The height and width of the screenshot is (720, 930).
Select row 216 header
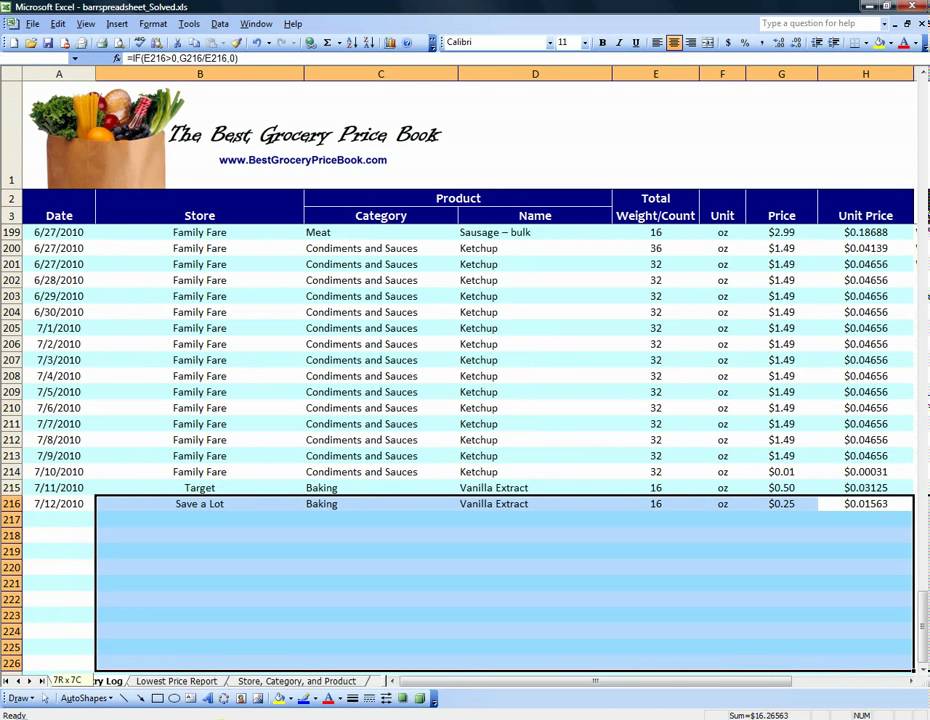point(11,504)
